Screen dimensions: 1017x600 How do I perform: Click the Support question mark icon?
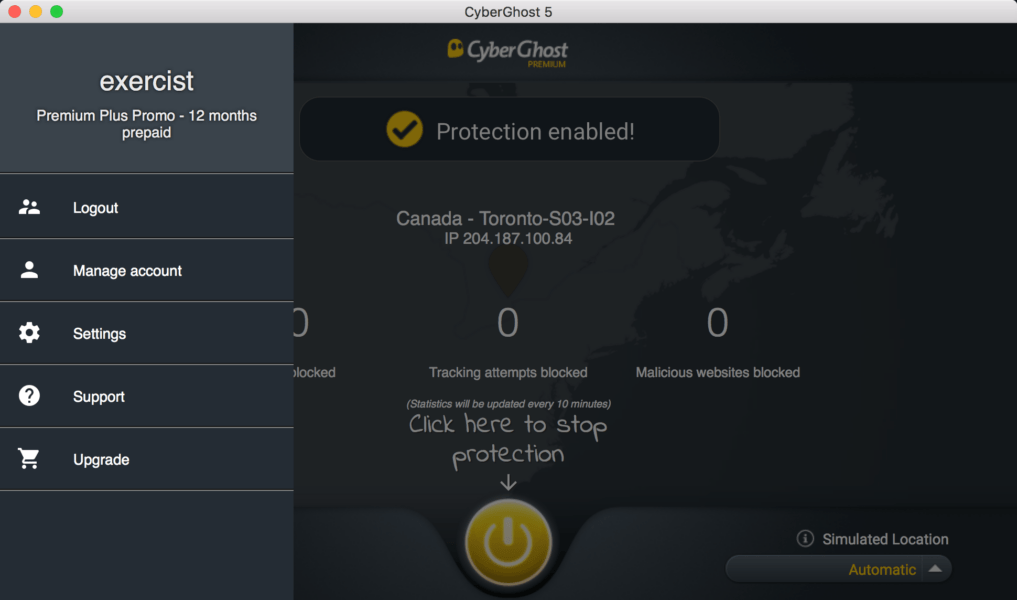29,396
